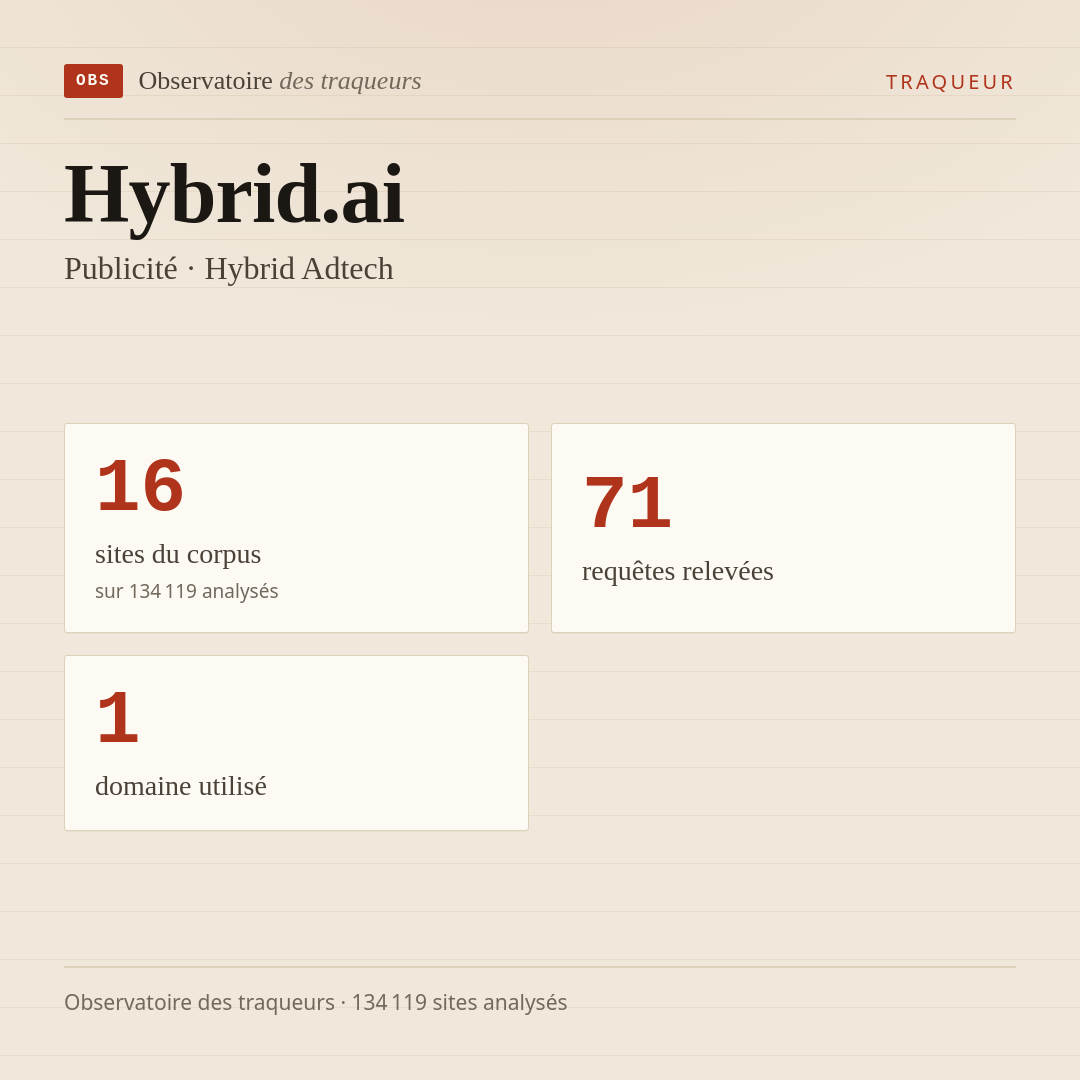The height and width of the screenshot is (1080, 1080).
Task: Select the requêtes relevées label
Action: pyautogui.click(x=678, y=571)
